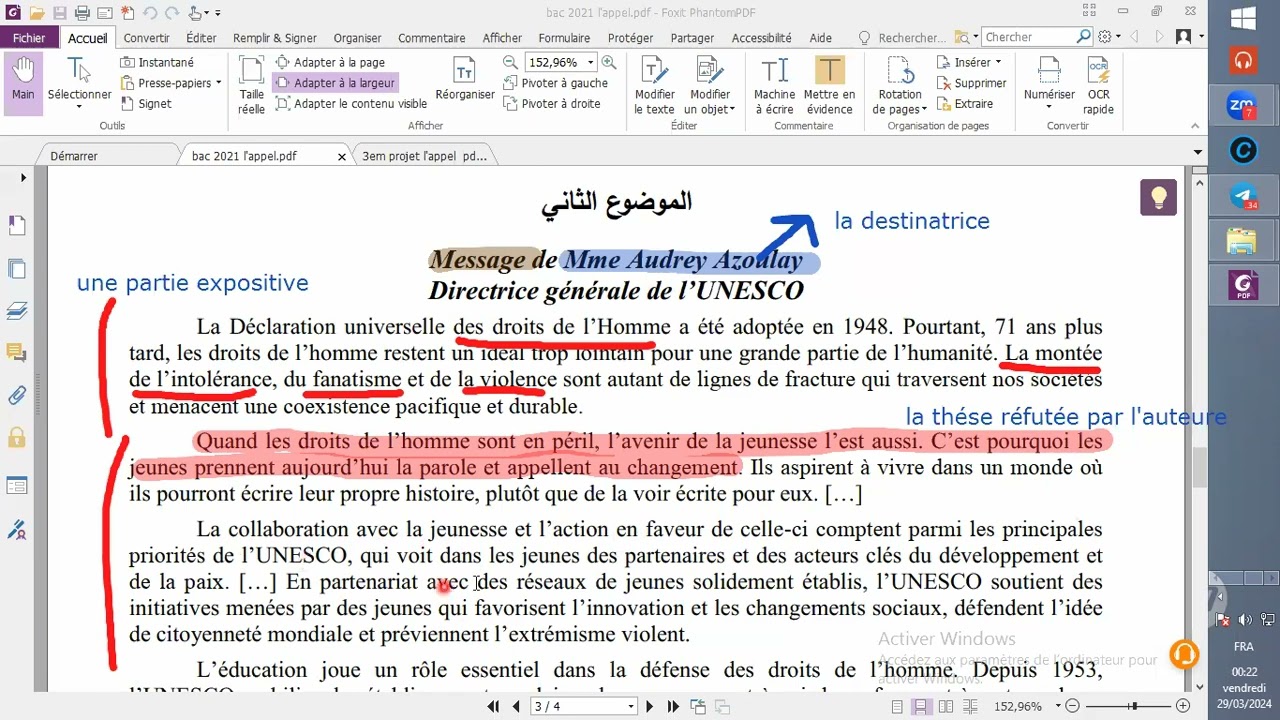Image resolution: width=1280 pixels, height=720 pixels.
Task: Go to the first page
Action: point(494,706)
